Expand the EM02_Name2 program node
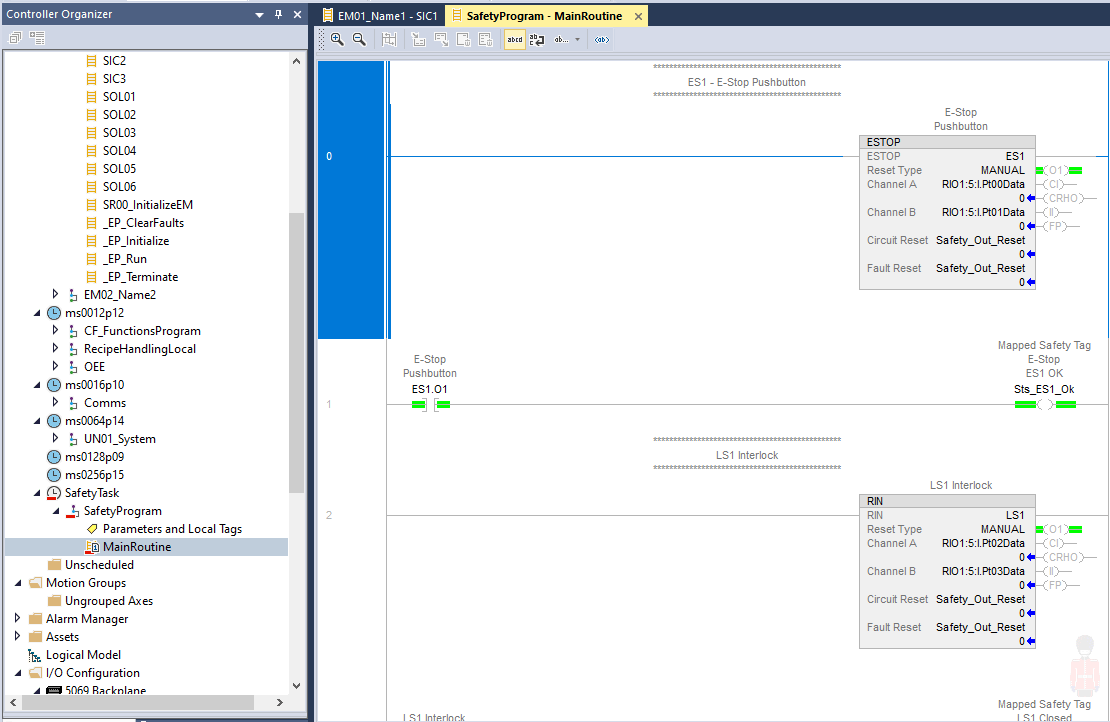The image size is (1110, 722). [x=56, y=295]
